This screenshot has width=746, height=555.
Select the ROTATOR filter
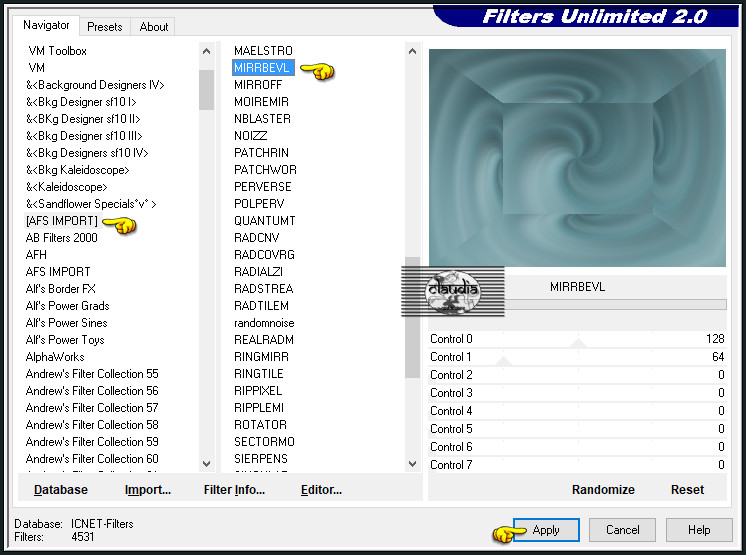[x=260, y=425]
